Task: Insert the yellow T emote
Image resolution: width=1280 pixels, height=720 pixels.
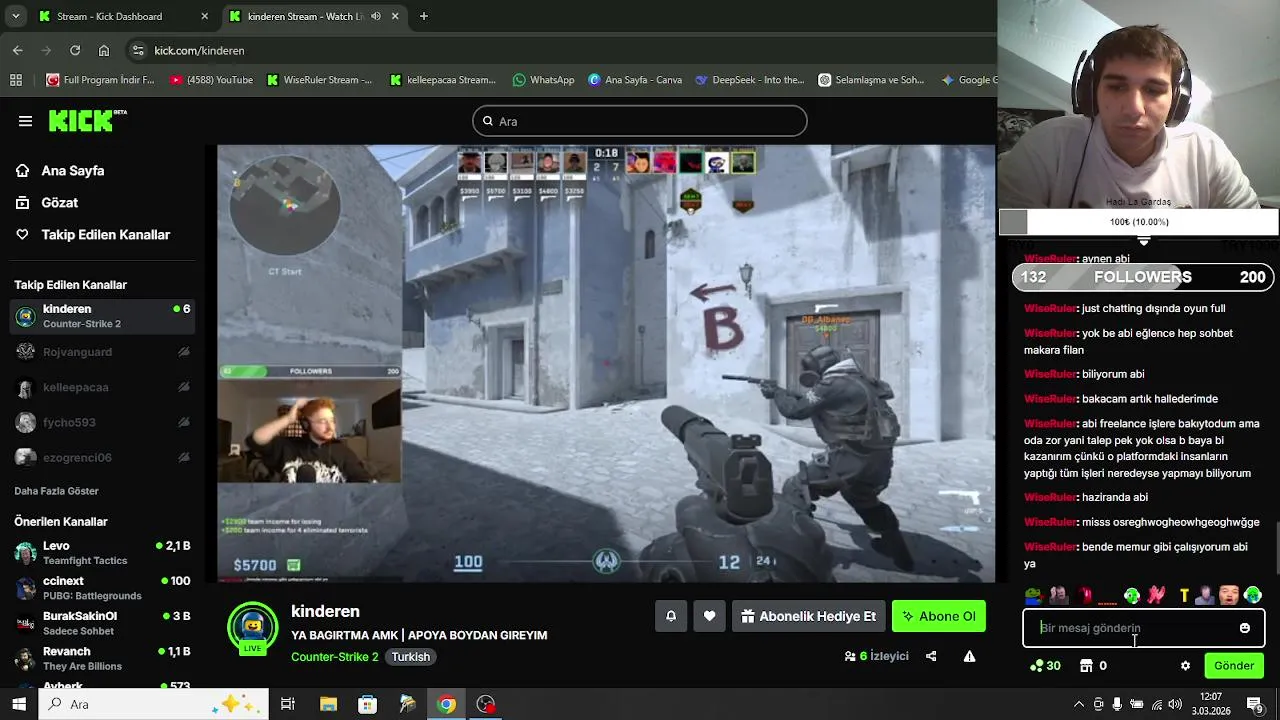Action: [x=1184, y=596]
